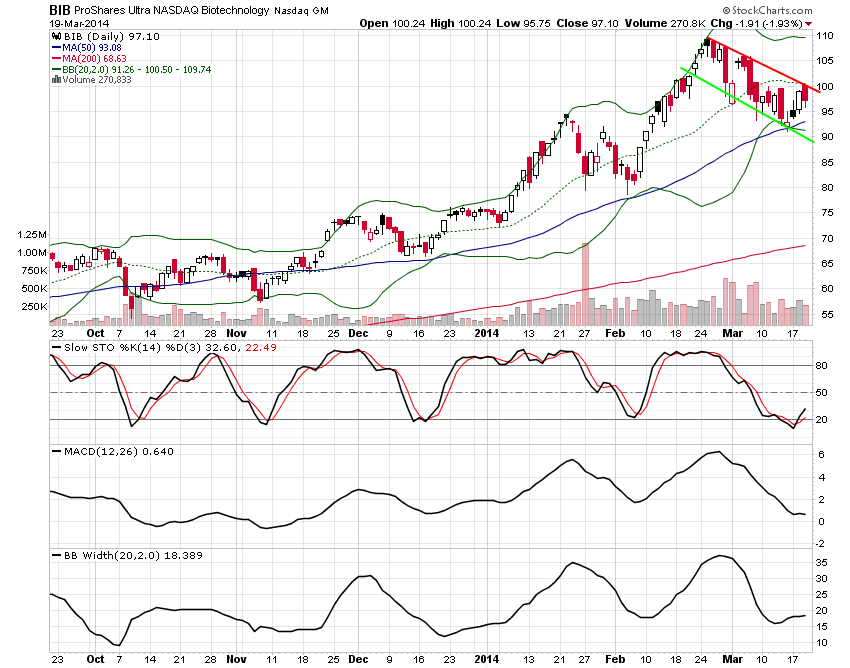Click the 6 label on the MACD axis
Image resolution: width=850 pixels, height=668 pixels.
[x=822, y=455]
